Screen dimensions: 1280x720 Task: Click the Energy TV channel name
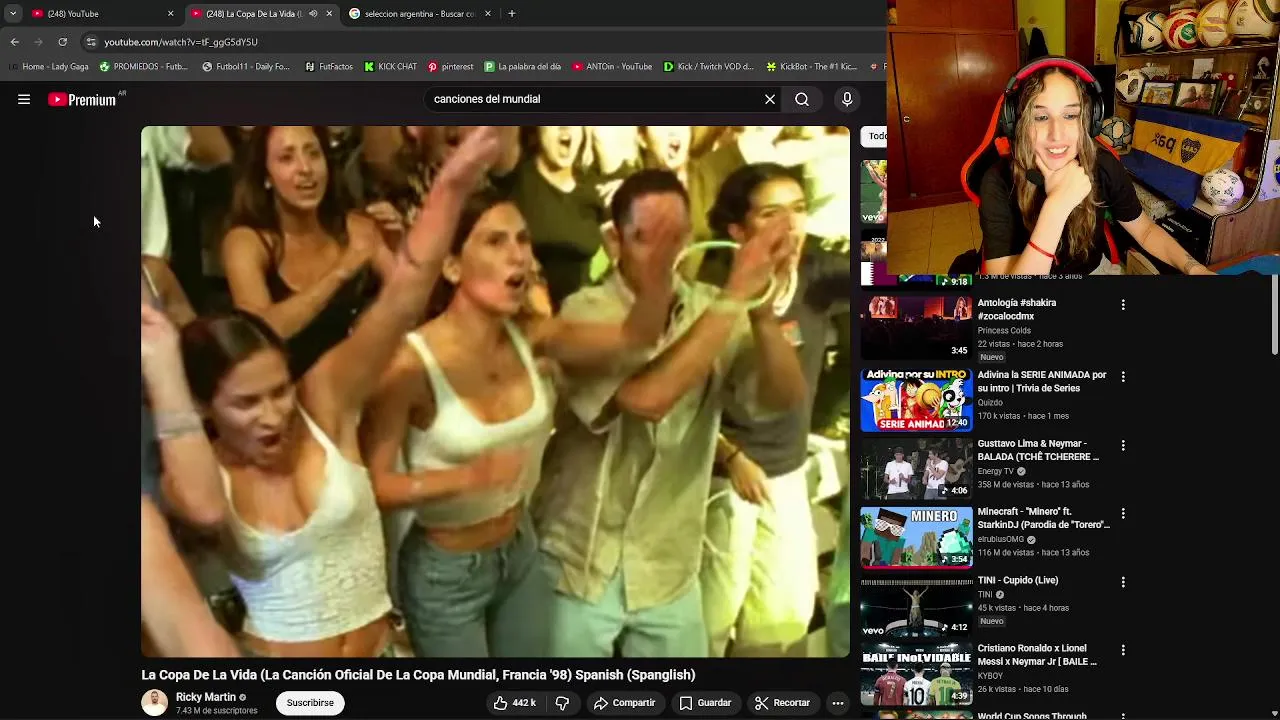(995, 471)
